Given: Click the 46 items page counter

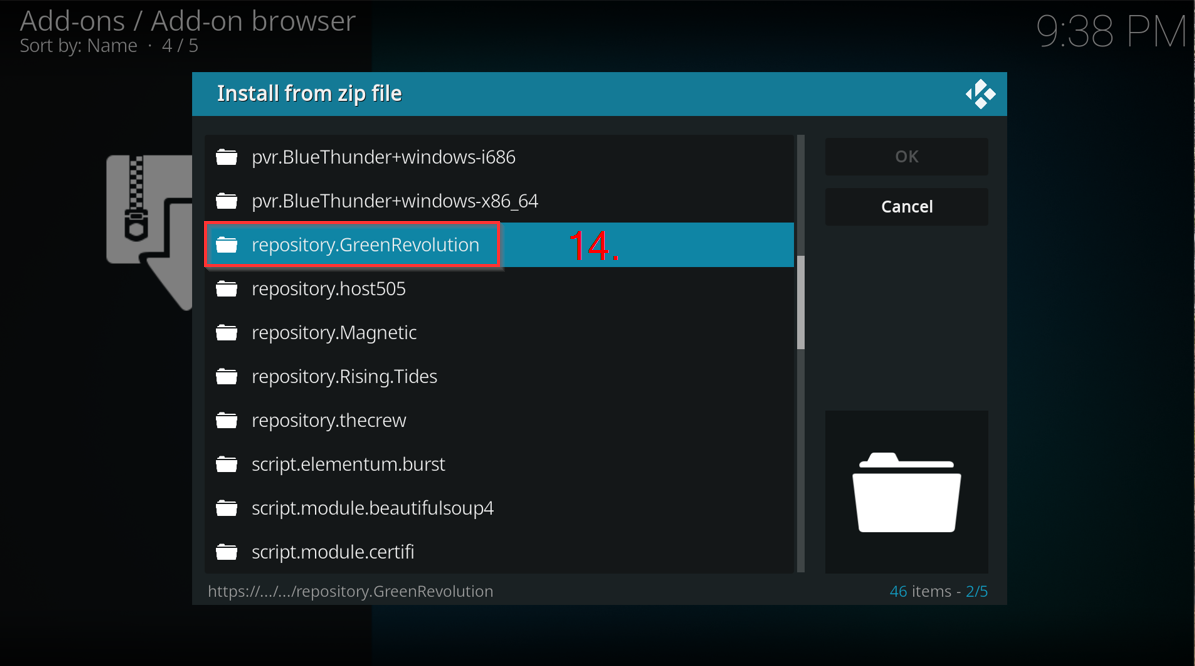Looking at the screenshot, I should (x=938, y=591).
